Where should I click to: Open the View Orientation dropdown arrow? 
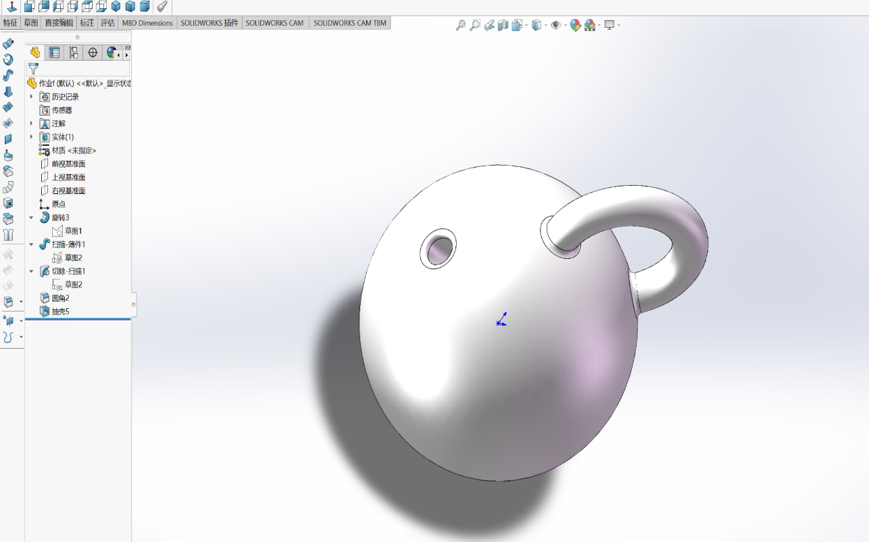pos(526,25)
